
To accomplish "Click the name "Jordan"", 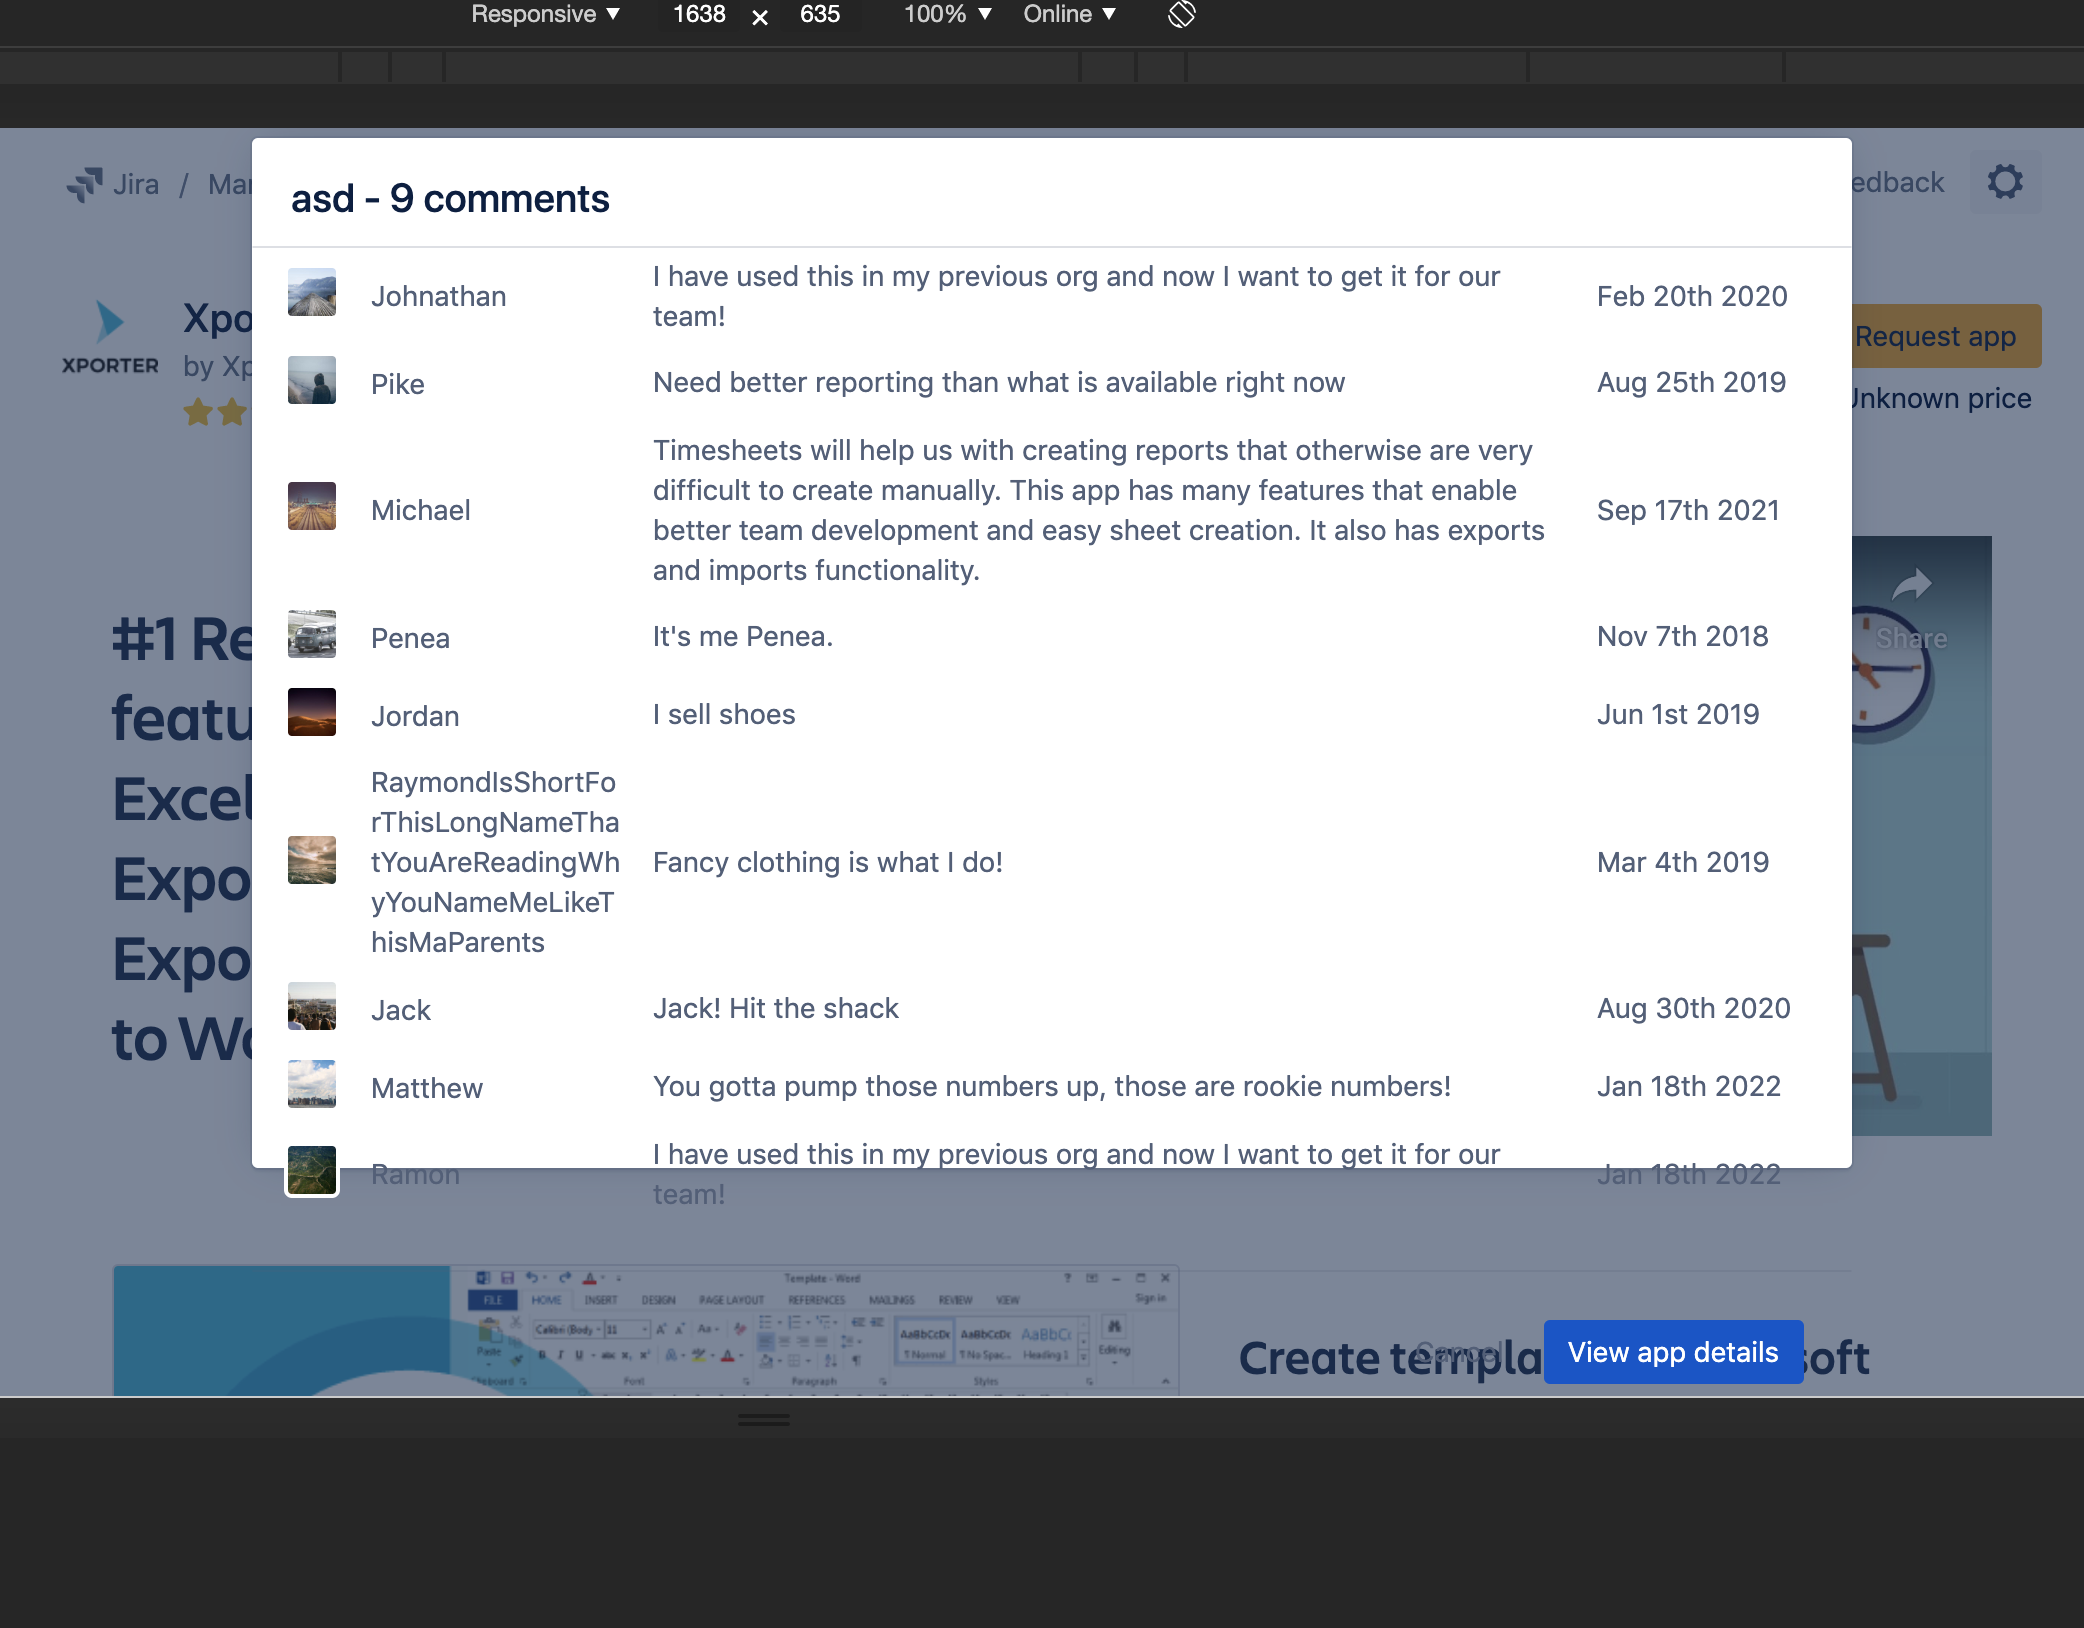I will pyautogui.click(x=415, y=716).
